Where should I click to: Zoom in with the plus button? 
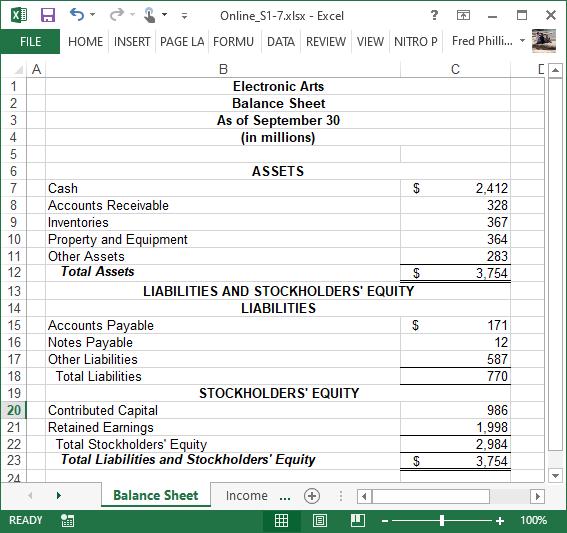[500, 521]
